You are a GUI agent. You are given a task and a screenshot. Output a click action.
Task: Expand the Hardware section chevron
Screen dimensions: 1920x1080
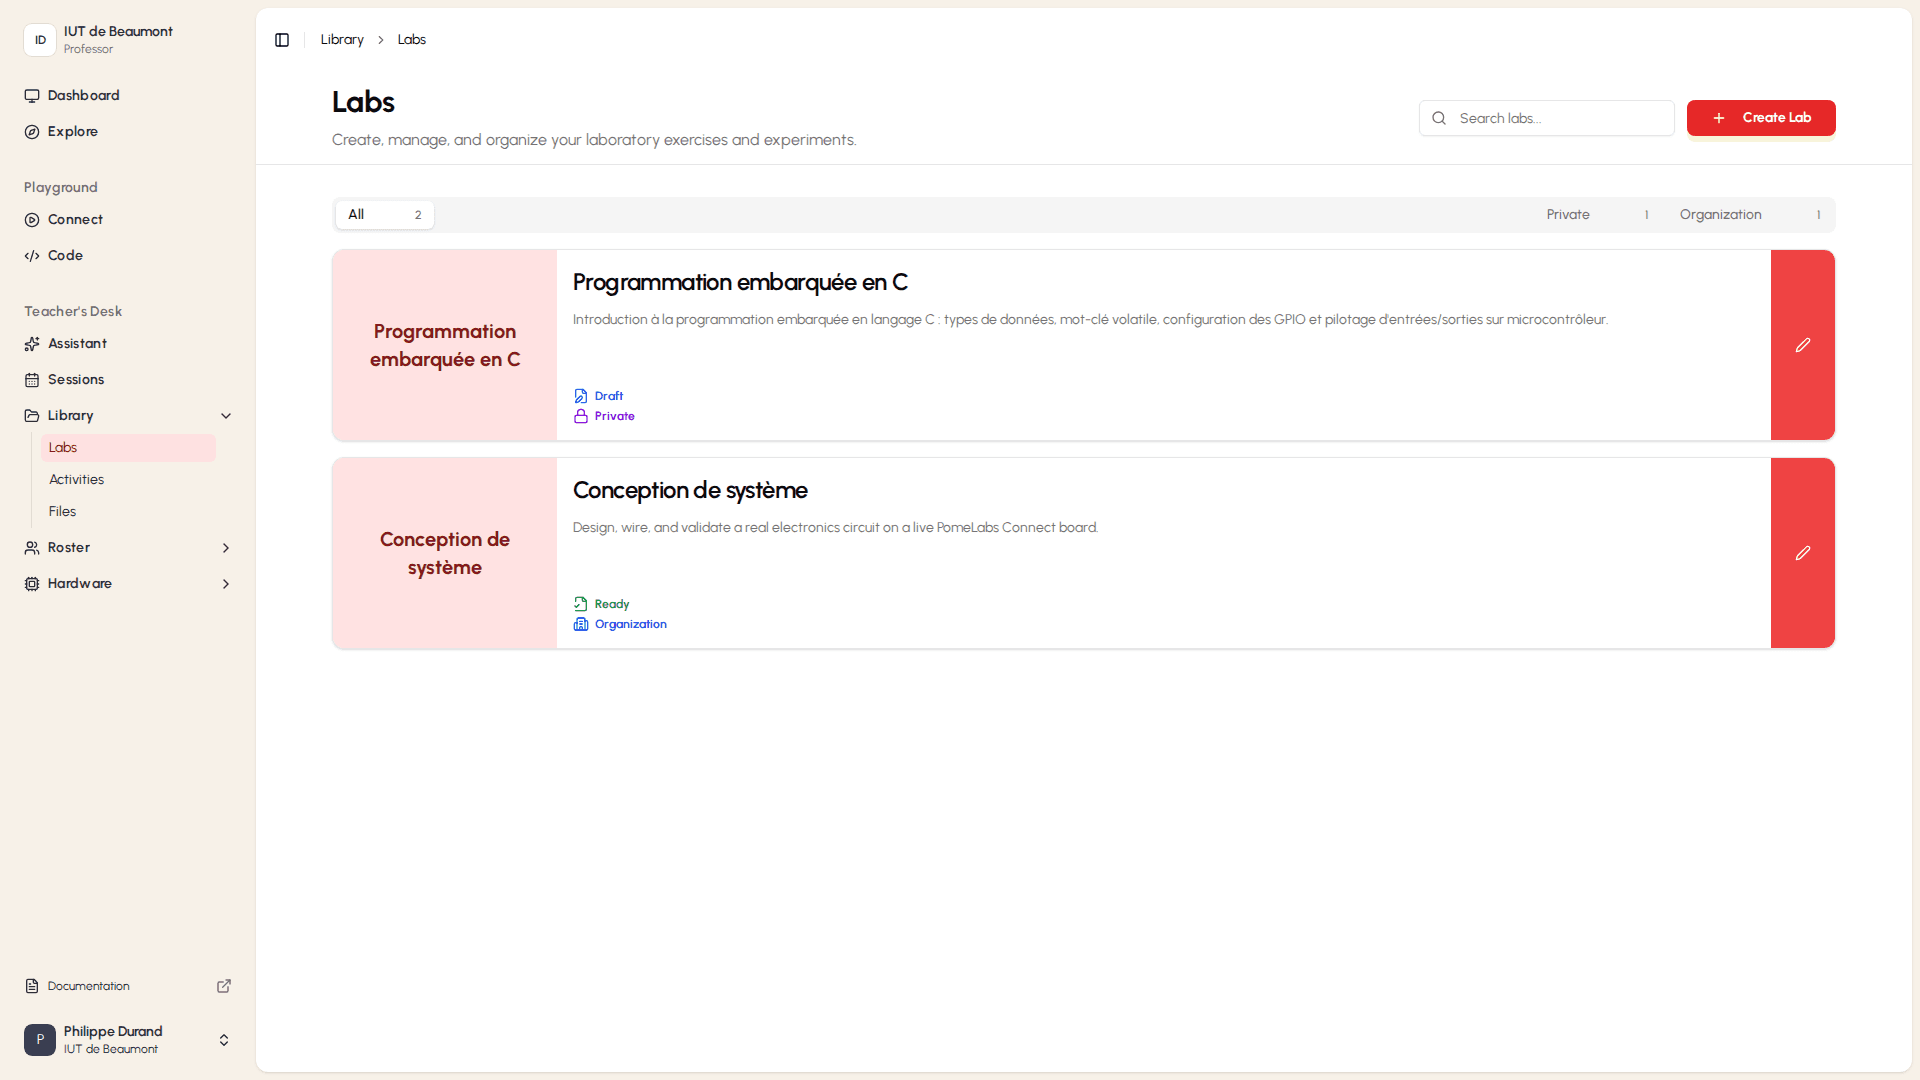[x=226, y=584]
